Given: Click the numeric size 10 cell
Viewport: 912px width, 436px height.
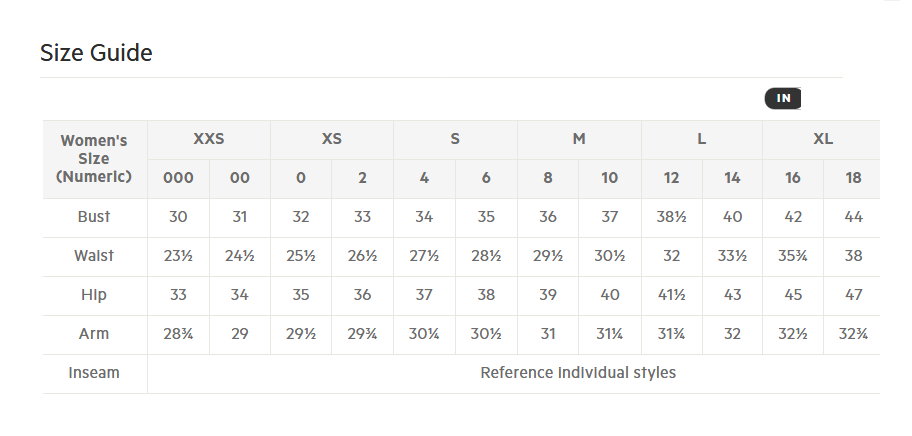Looking at the screenshot, I should (x=610, y=178).
